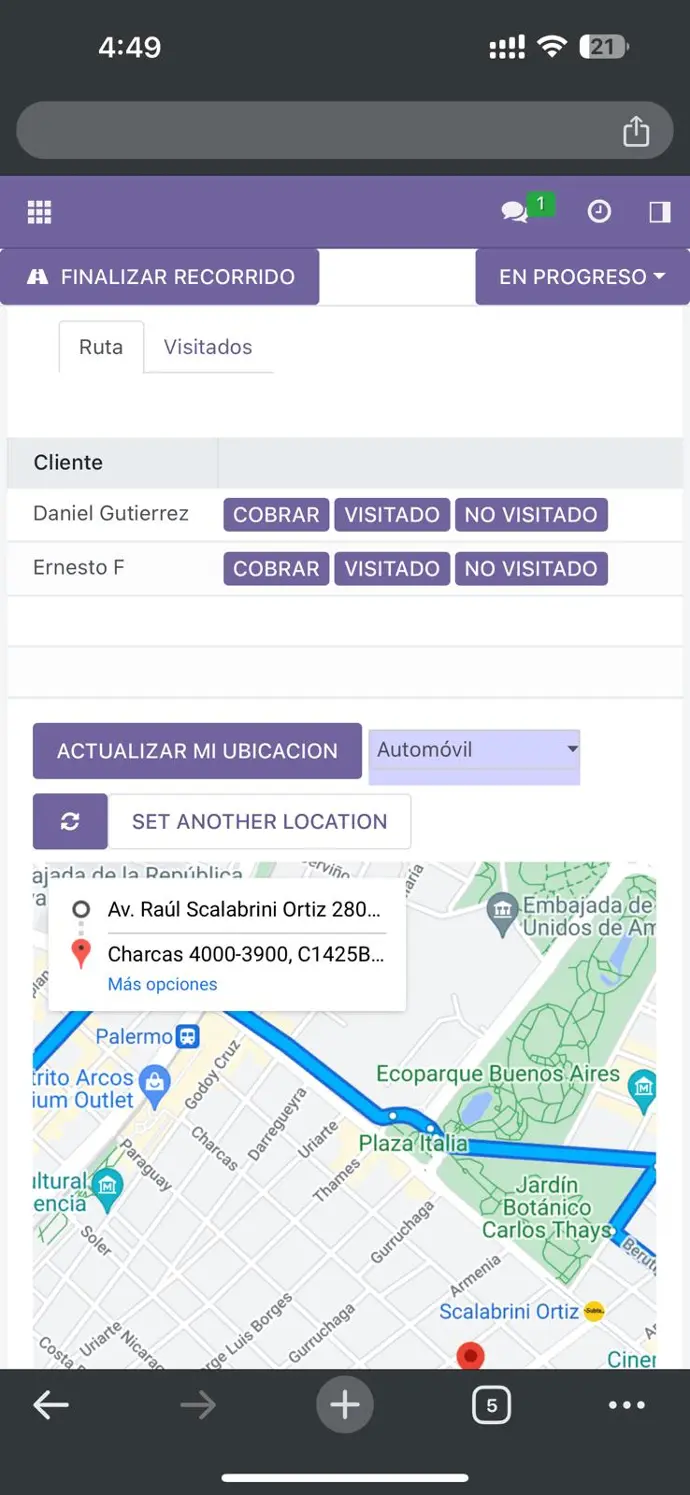Screen dimensions: 690x1495
Task: Open new browser tab with plus icon
Action: [x=345, y=1405]
